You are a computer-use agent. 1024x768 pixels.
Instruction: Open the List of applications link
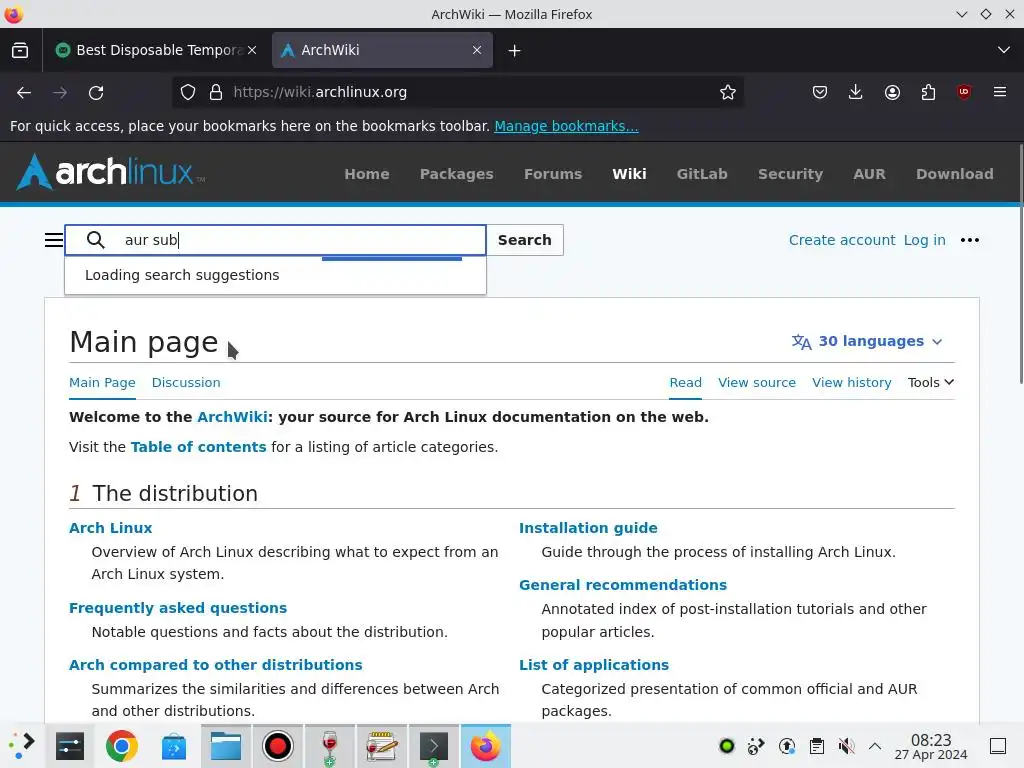(594, 665)
